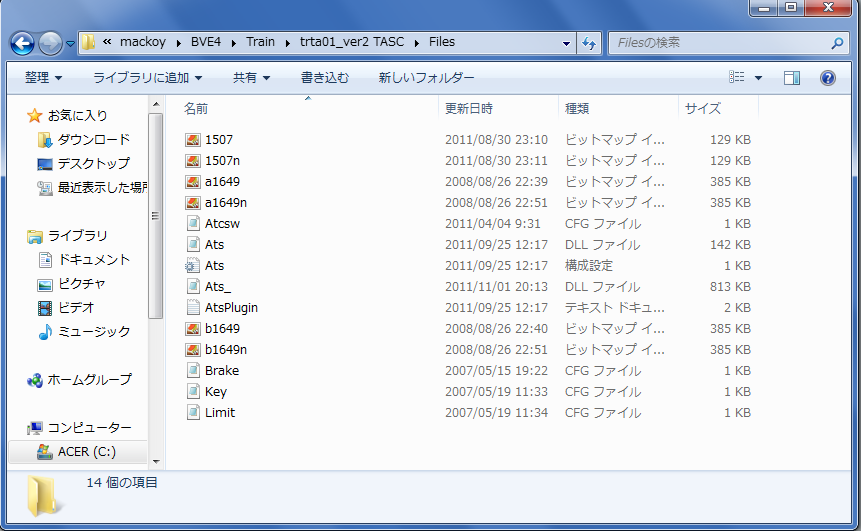This screenshot has width=861, height=531.
Task: Select the Atcsw CFG file icon
Action: (x=193, y=223)
